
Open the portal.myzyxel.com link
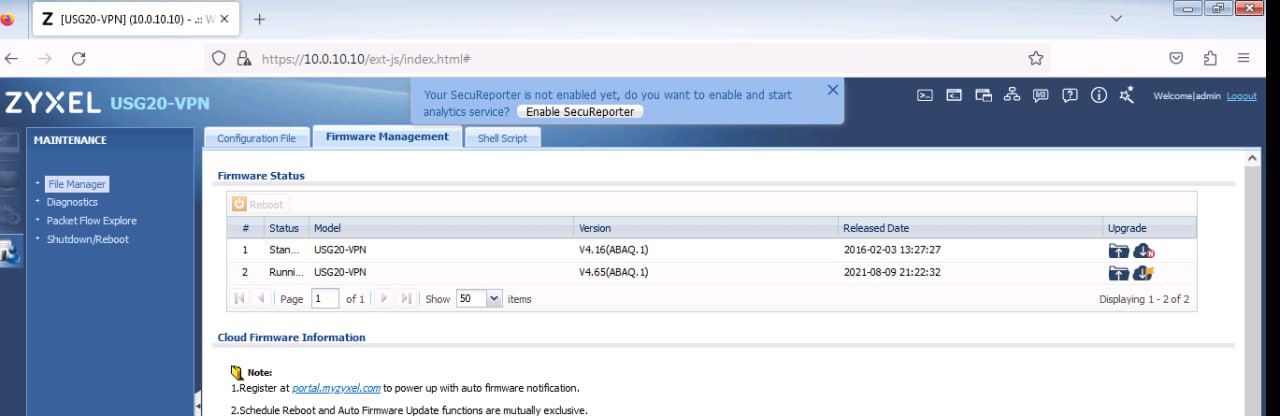click(336, 388)
